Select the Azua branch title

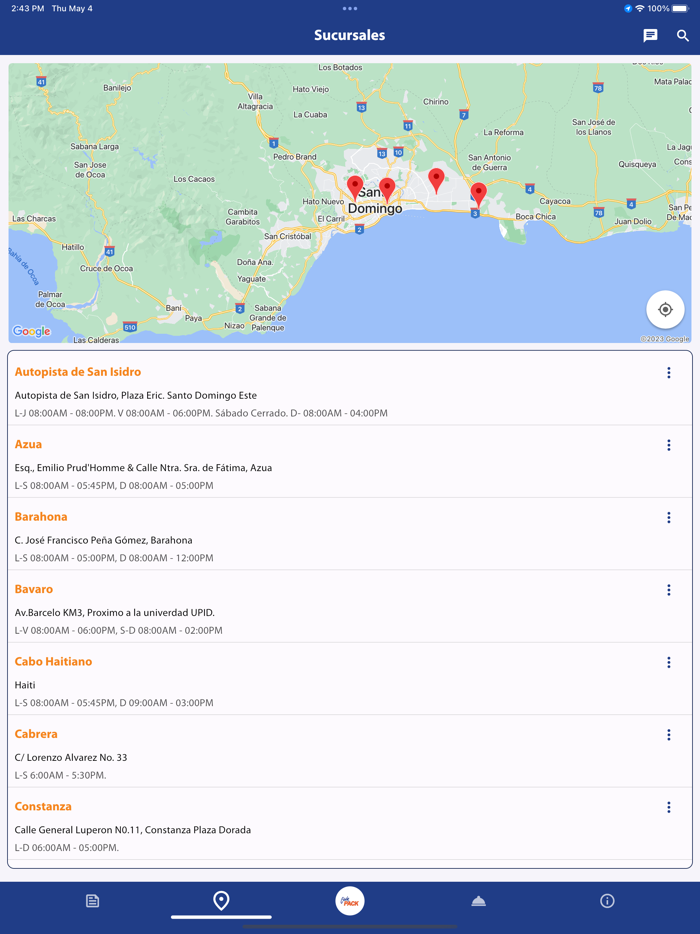28,444
